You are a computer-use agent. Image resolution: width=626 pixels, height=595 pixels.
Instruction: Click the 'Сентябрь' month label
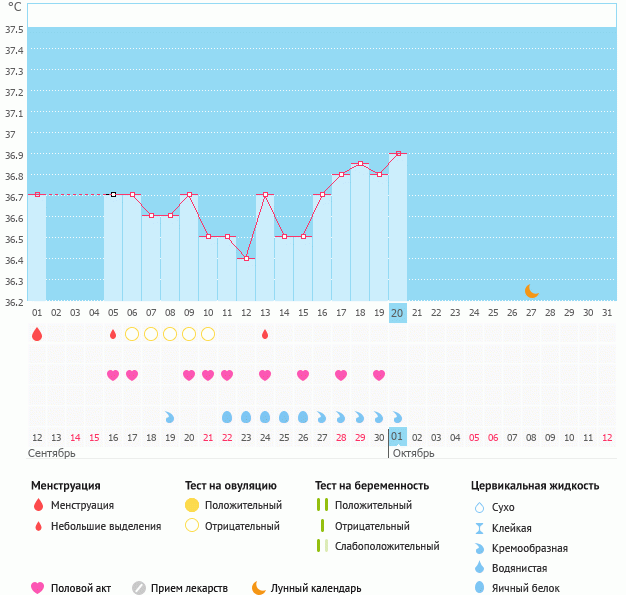52,454
